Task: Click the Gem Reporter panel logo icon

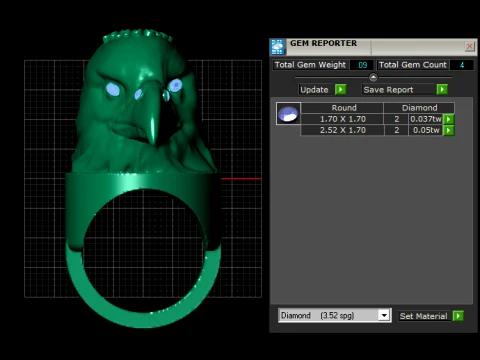Action: 278,47
